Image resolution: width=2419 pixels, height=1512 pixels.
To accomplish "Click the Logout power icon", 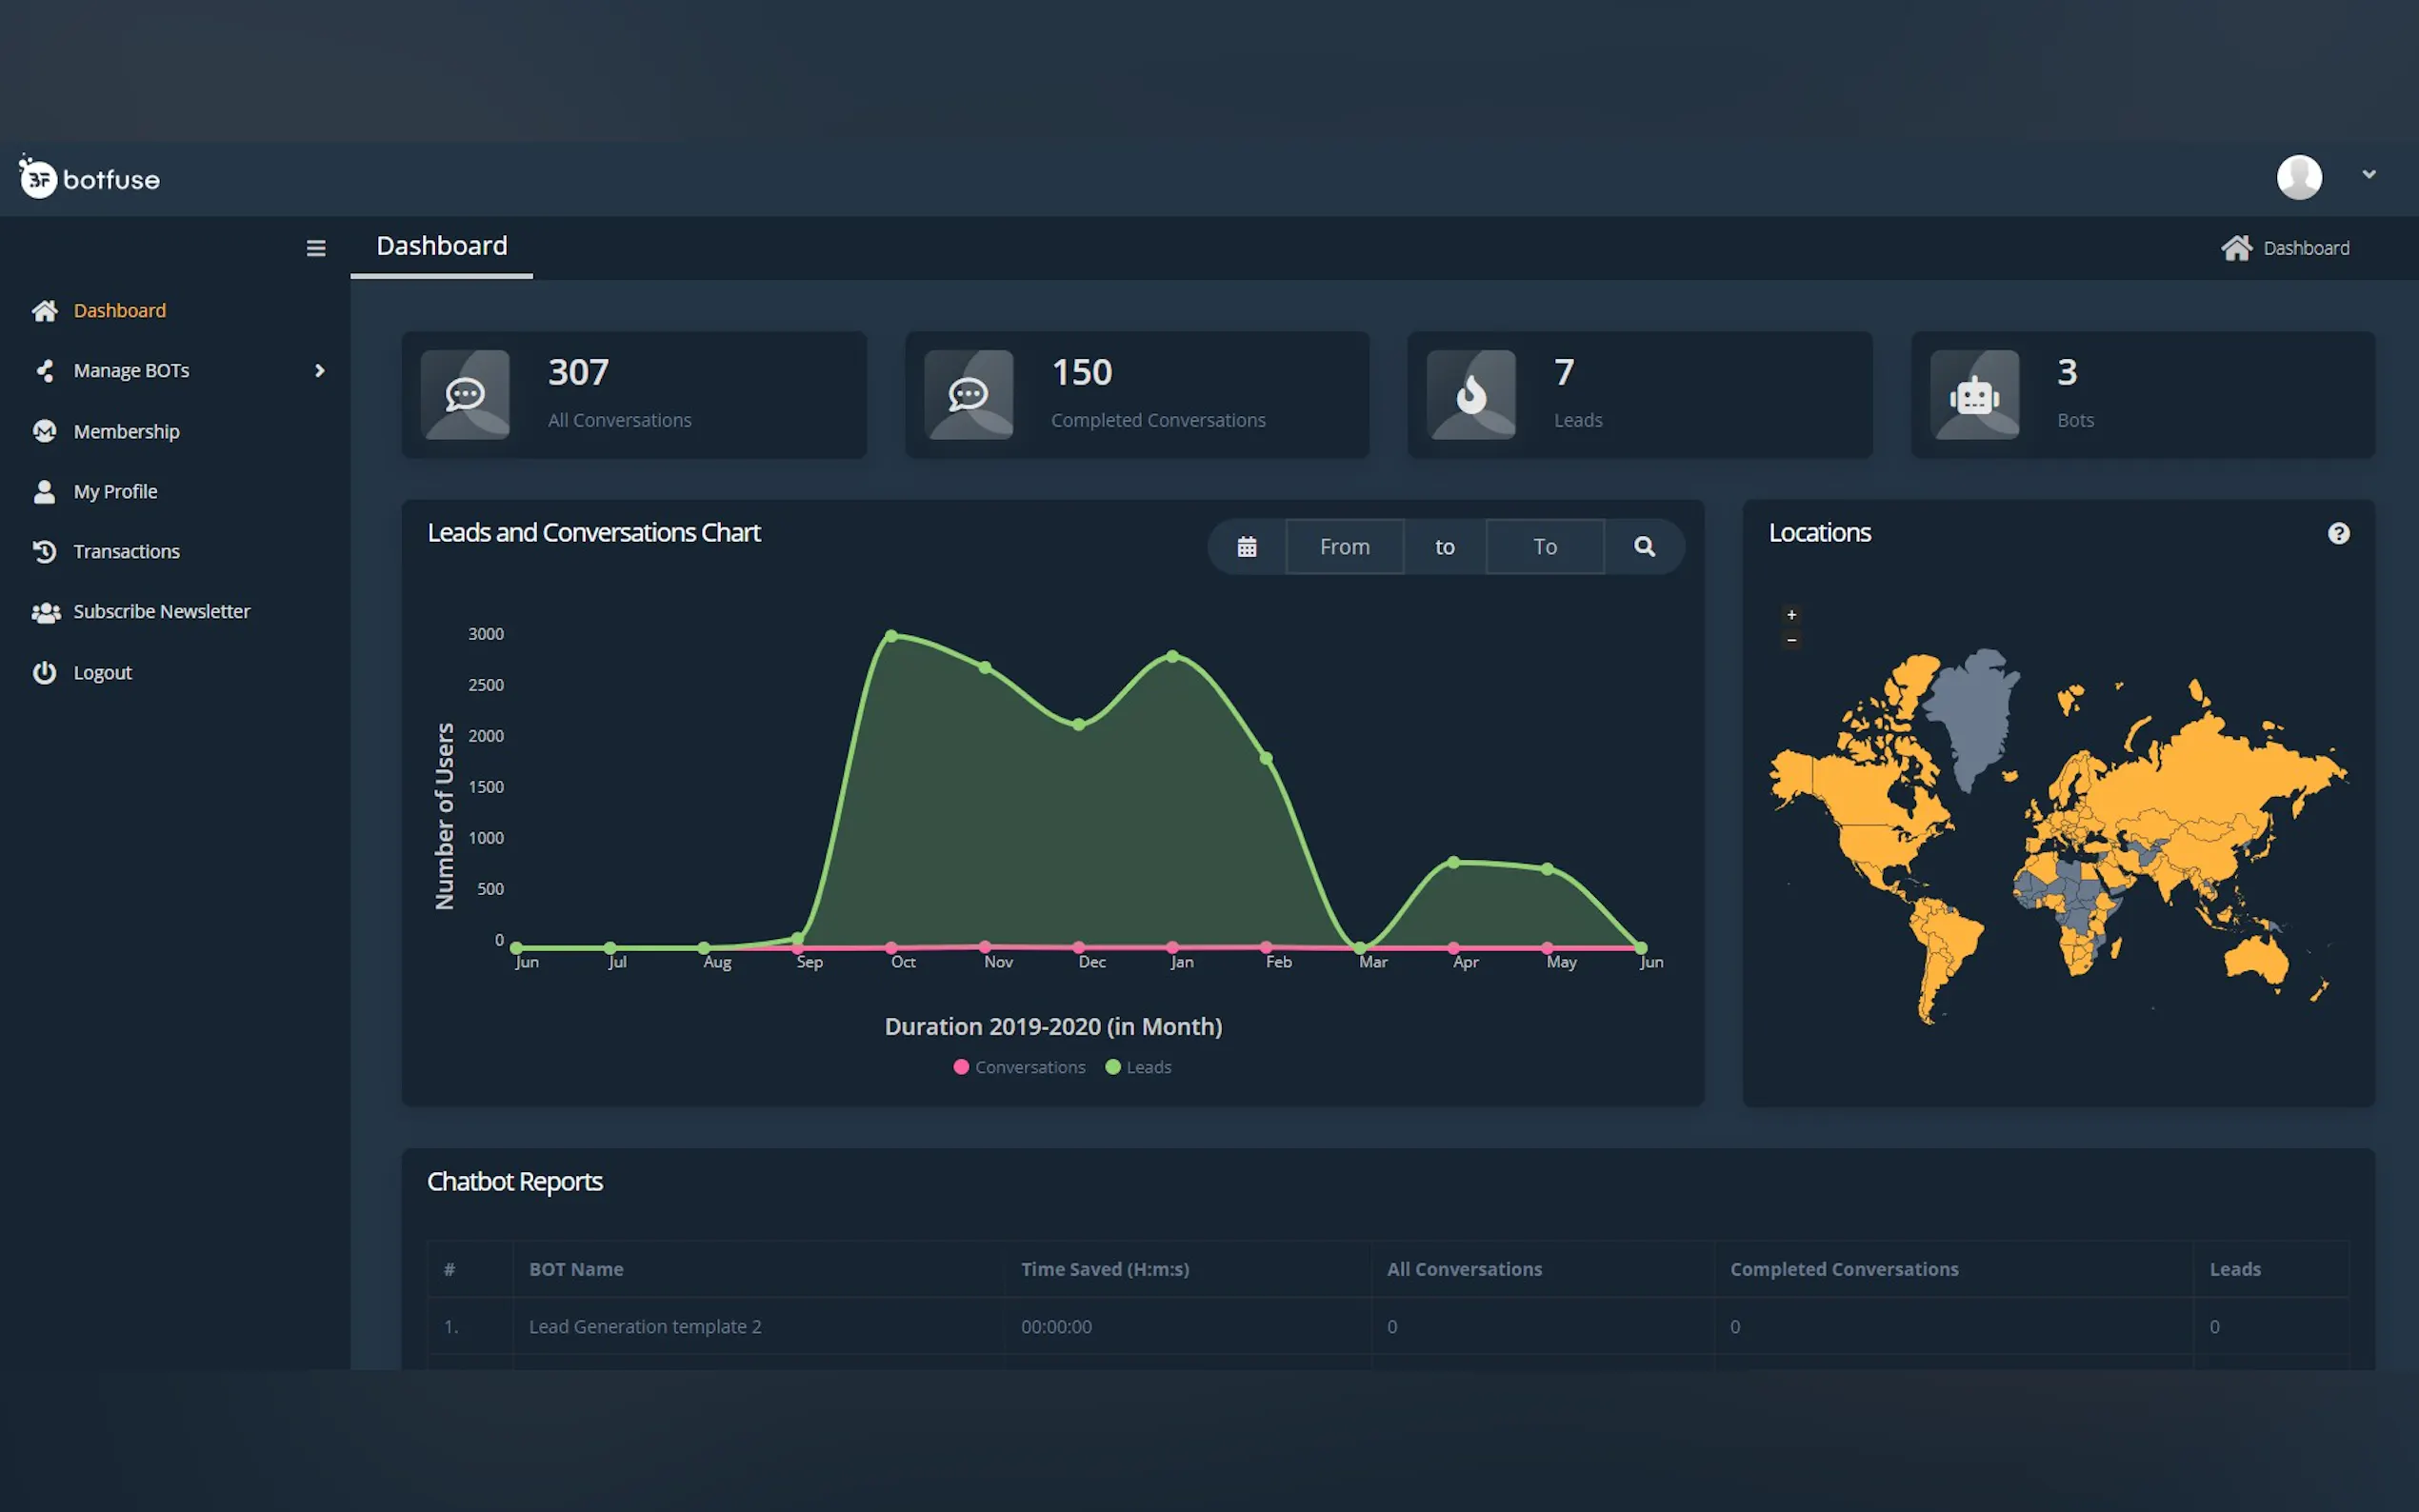I will click(44, 672).
